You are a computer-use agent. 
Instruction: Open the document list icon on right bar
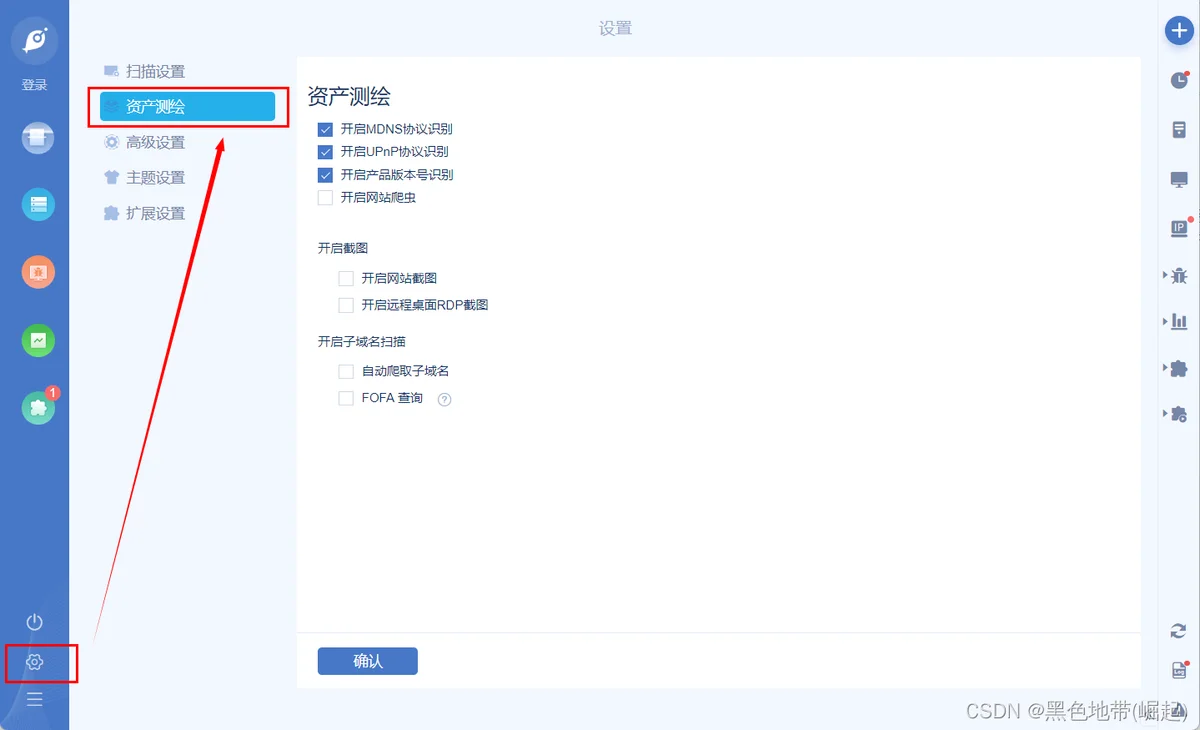pyautogui.click(x=1179, y=130)
